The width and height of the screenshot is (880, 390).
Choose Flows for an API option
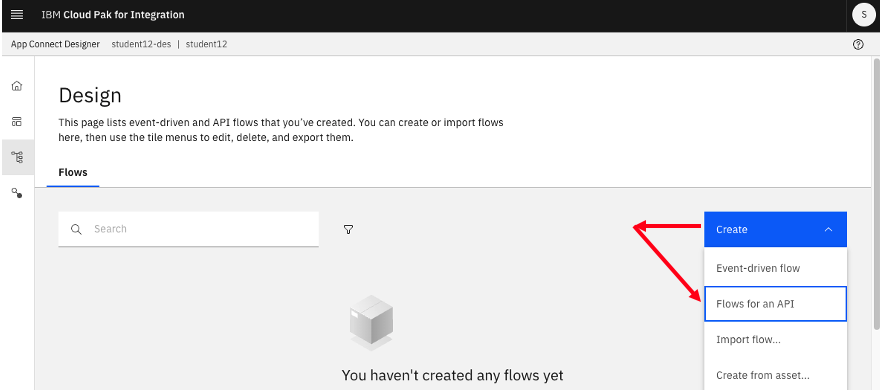click(775, 304)
